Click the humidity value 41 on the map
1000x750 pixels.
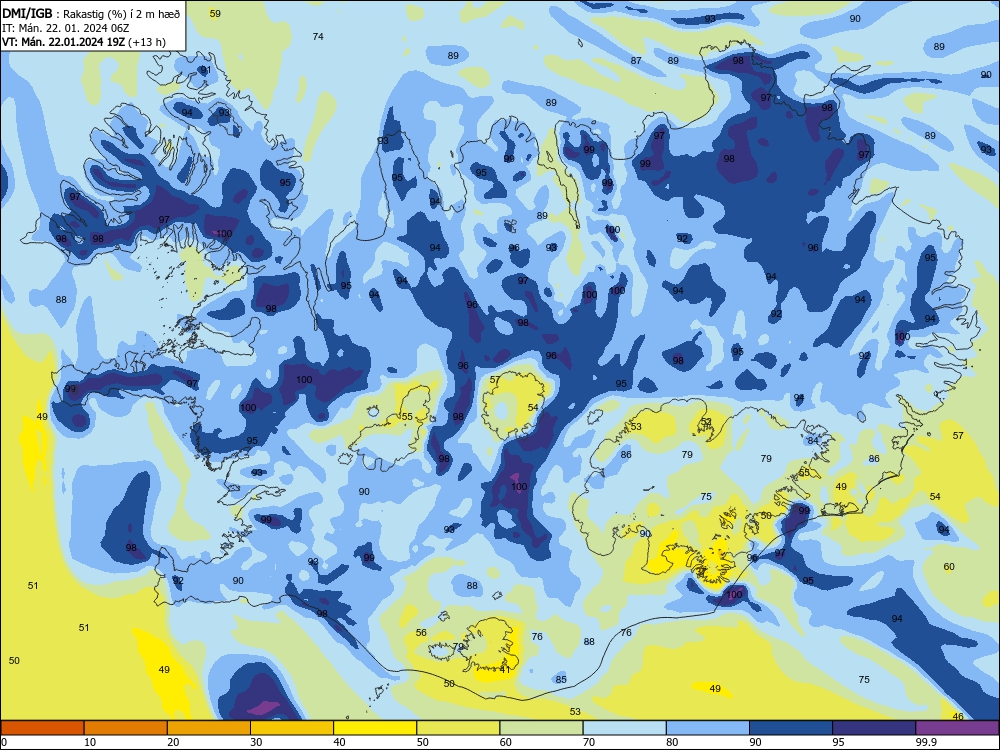pyautogui.click(x=505, y=670)
